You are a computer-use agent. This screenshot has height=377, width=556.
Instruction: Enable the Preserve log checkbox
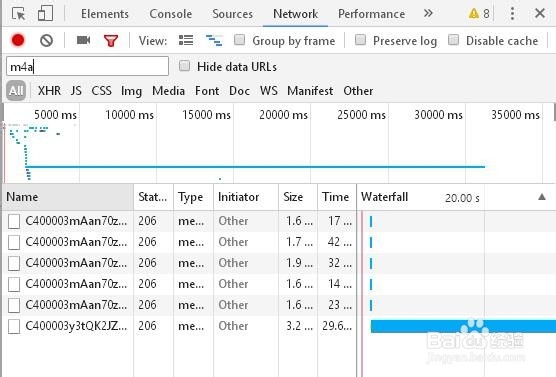[360, 40]
